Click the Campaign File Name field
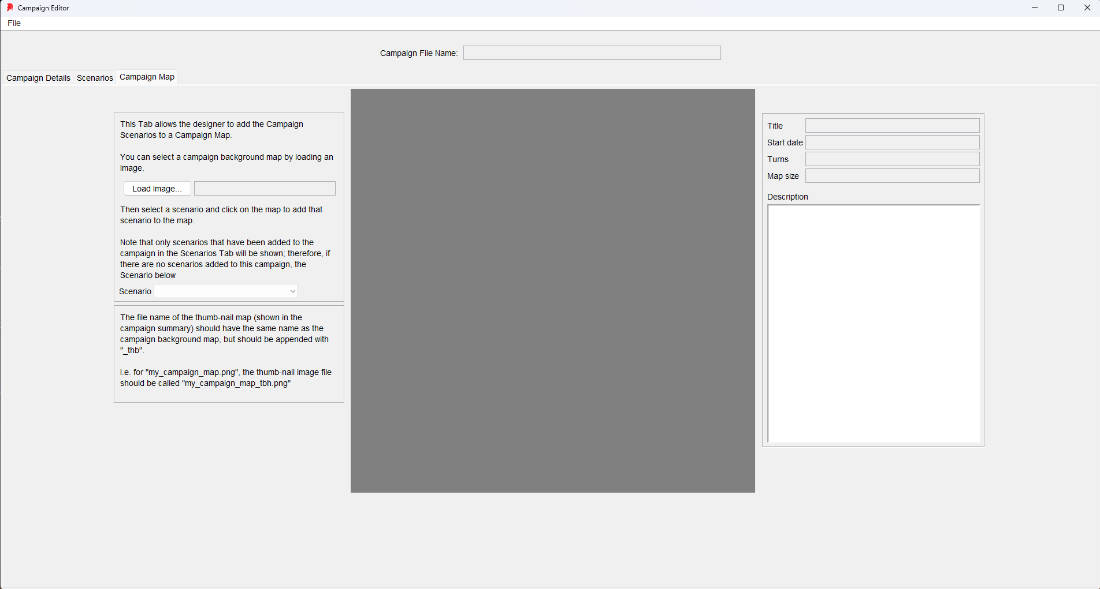The height and width of the screenshot is (589, 1100). pyautogui.click(x=591, y=53)
